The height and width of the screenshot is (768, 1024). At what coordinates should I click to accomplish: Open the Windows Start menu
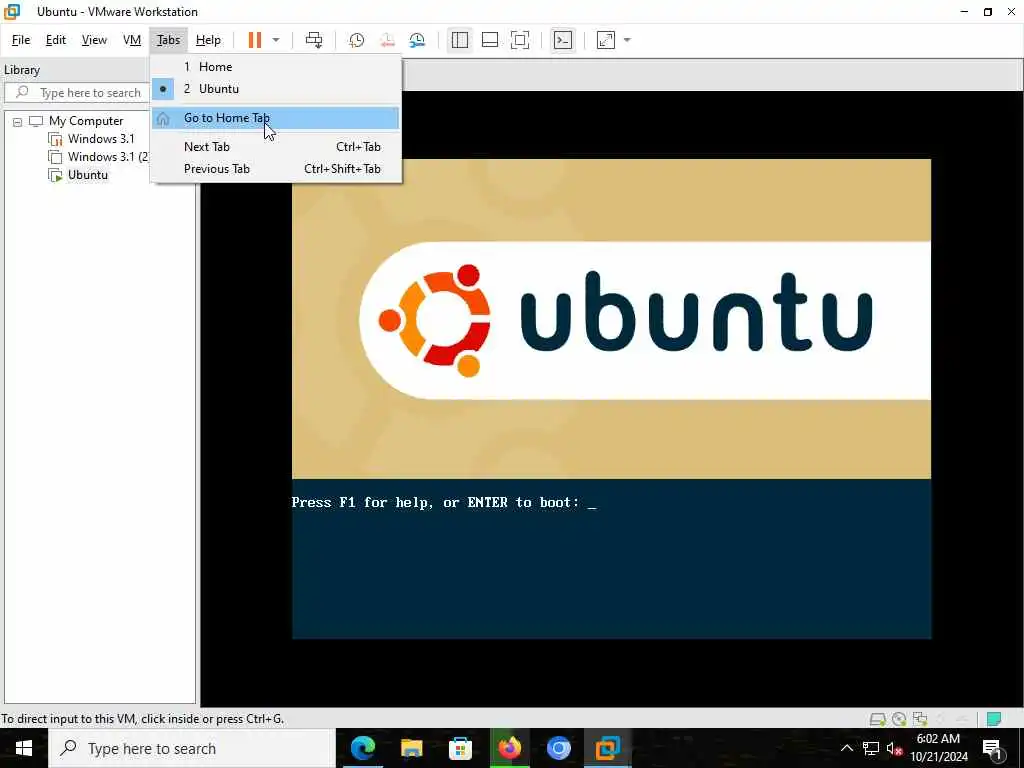24,748
